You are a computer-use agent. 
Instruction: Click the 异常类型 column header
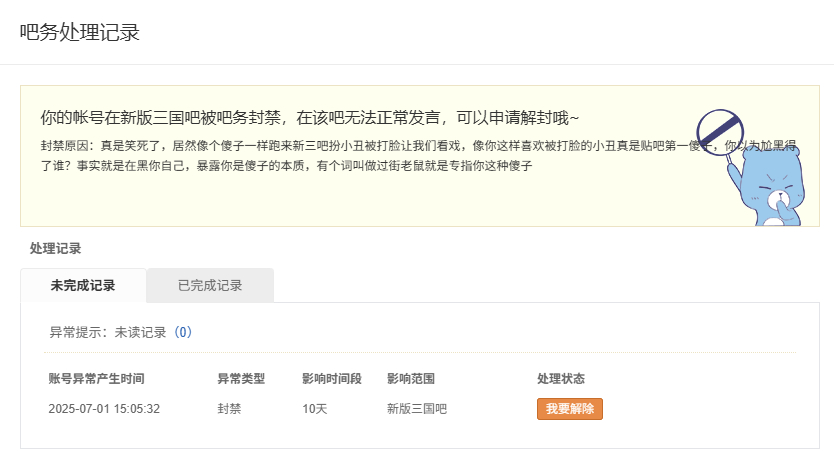tap(241, 379)
